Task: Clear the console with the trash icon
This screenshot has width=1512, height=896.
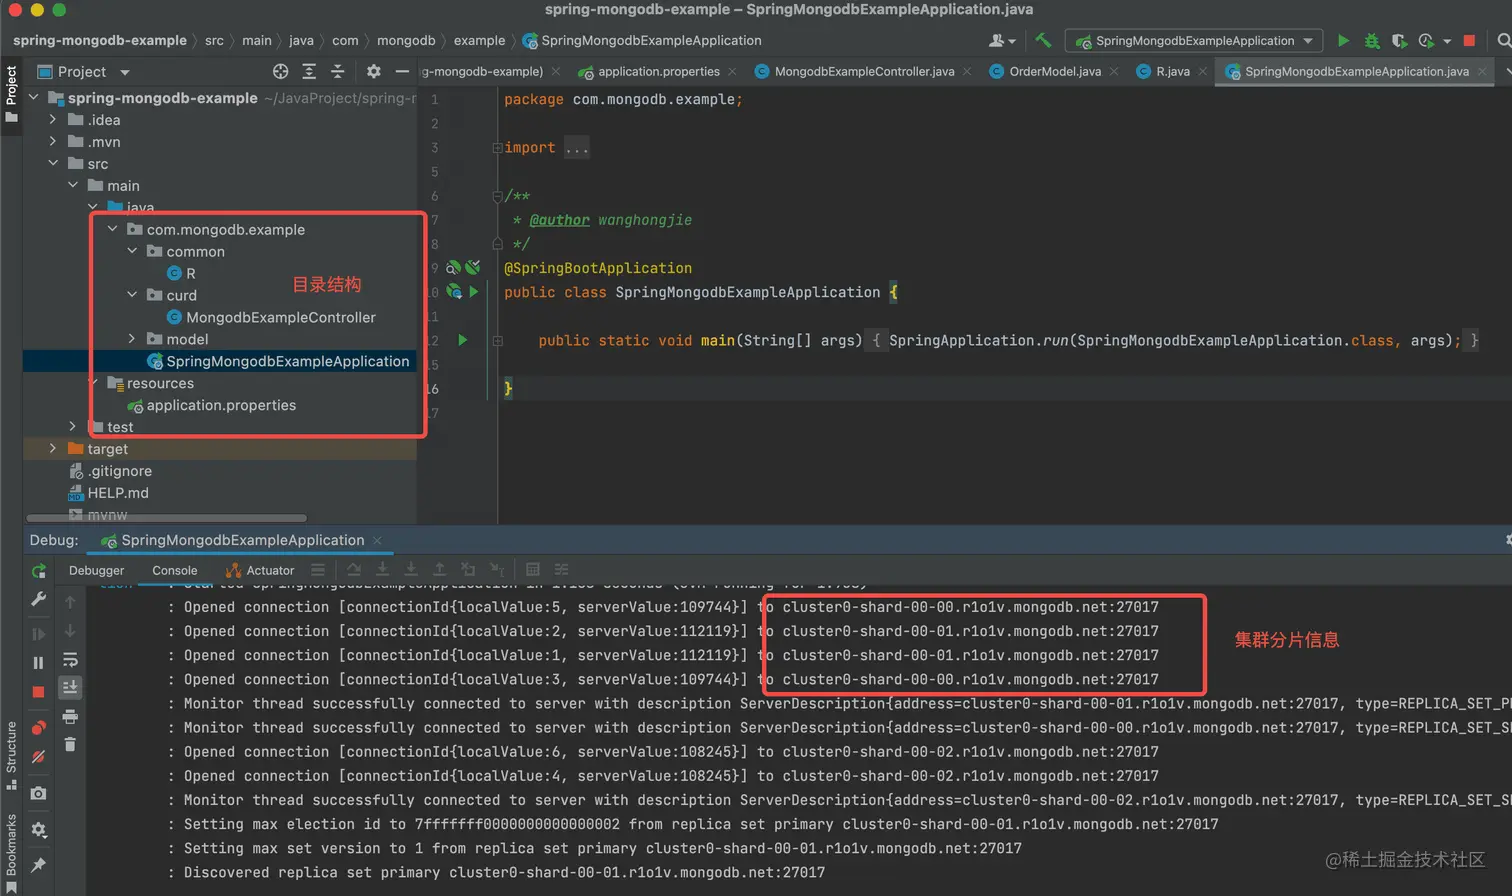Action: (x=70, y=745)
